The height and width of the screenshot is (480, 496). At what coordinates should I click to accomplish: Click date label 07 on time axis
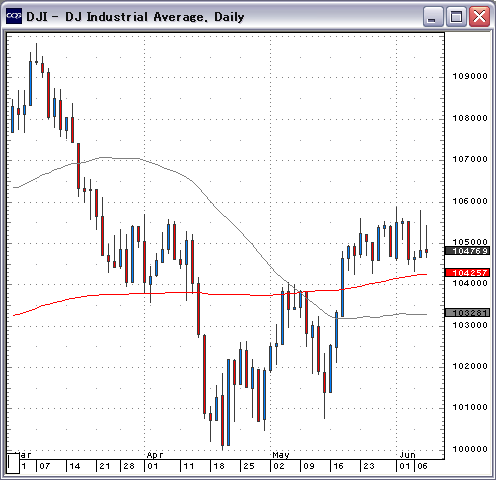[45, 466]
